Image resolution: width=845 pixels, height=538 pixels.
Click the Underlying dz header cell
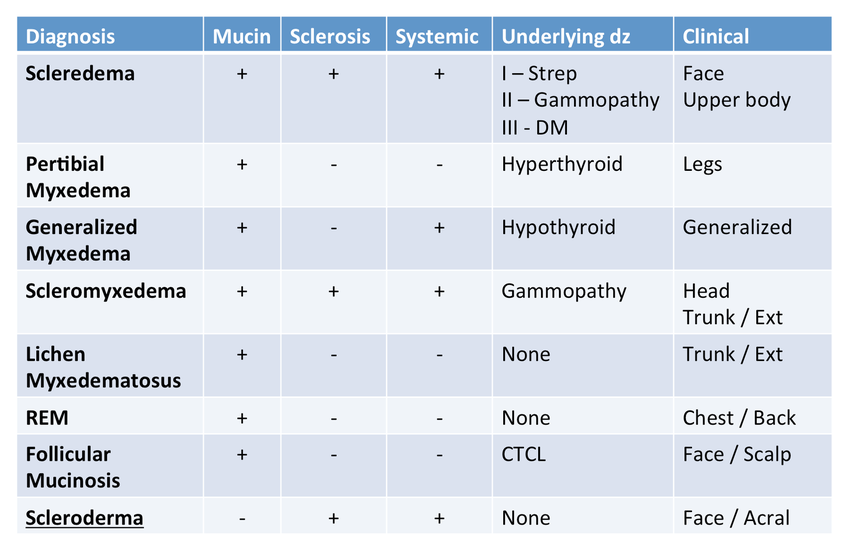point(583,35)
